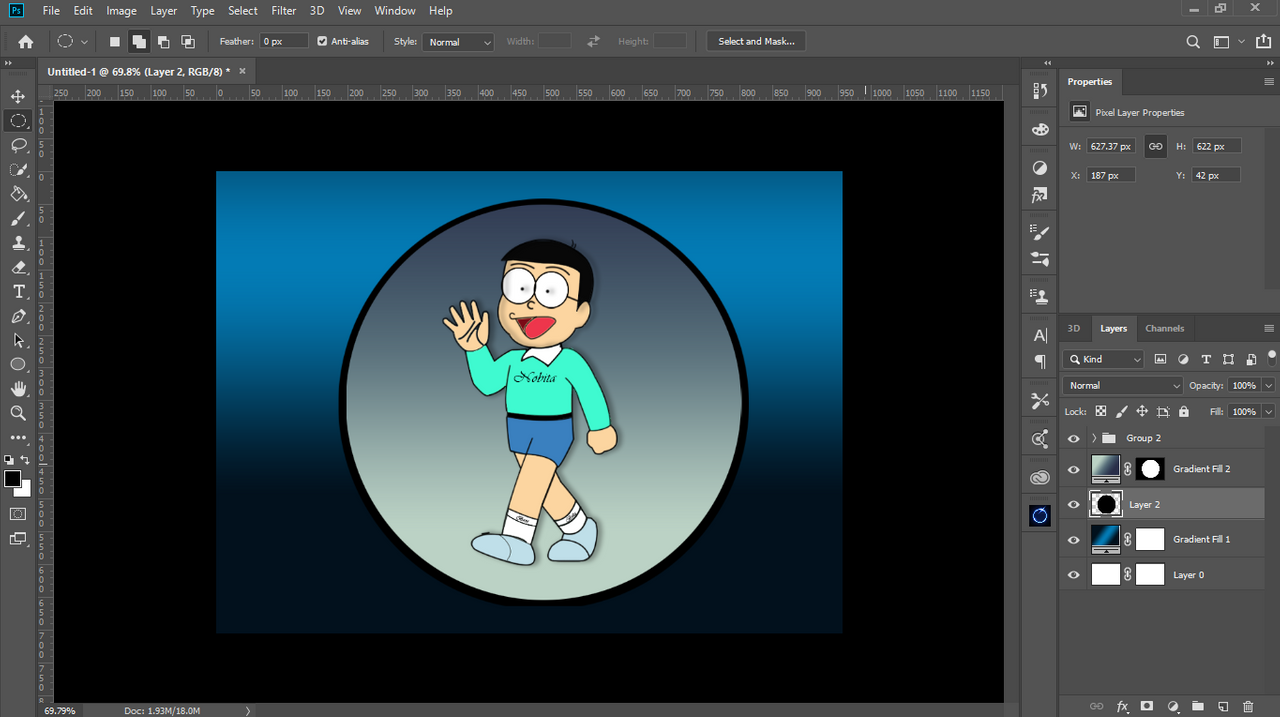Select the Ellipse shape tool
Viewport: 1280px width, 717px height.
(18, 364)
